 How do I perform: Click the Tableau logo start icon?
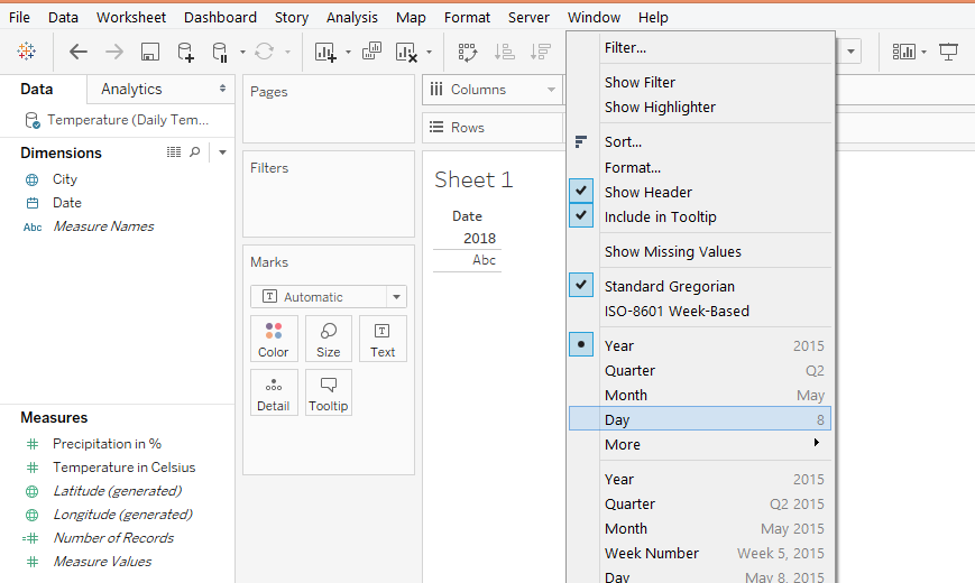(27, 52)
